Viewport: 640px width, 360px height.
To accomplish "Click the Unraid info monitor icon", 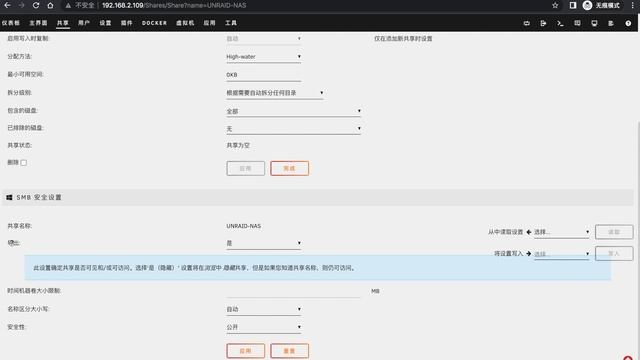I will 594,23.
